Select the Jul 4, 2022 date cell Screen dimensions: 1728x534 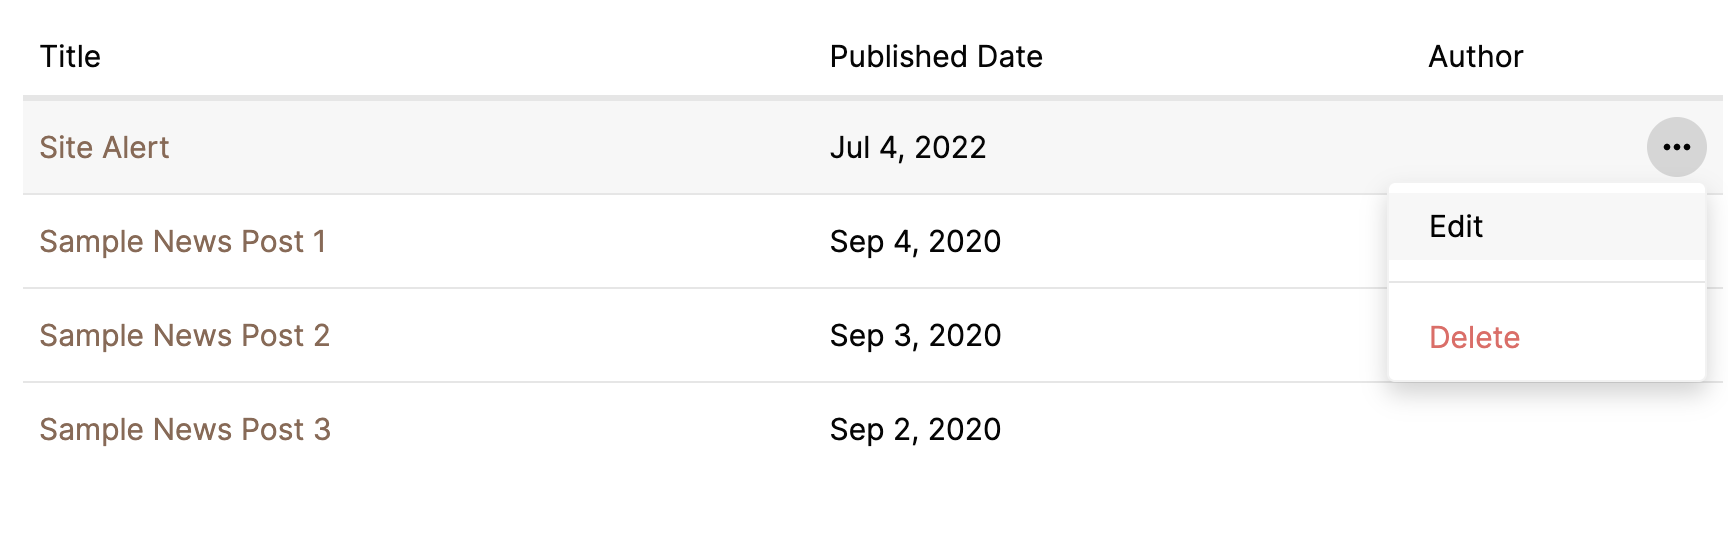pos(907,148)
